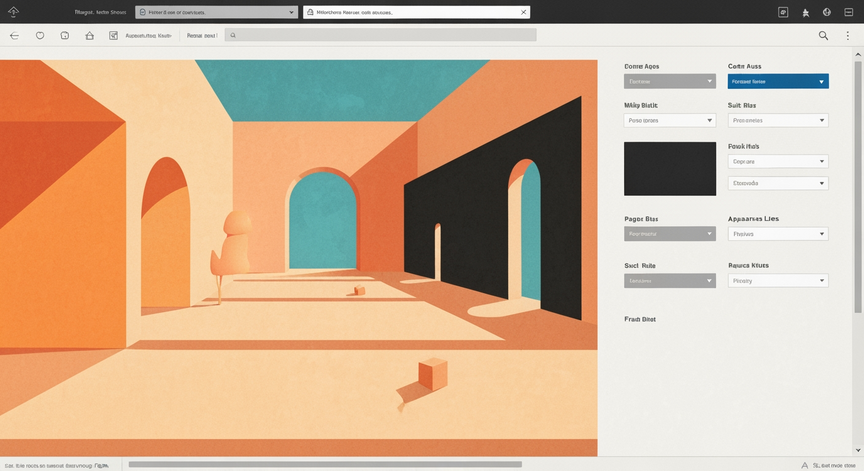Click the status text at the window's bottom left

[x=56, y=465]
